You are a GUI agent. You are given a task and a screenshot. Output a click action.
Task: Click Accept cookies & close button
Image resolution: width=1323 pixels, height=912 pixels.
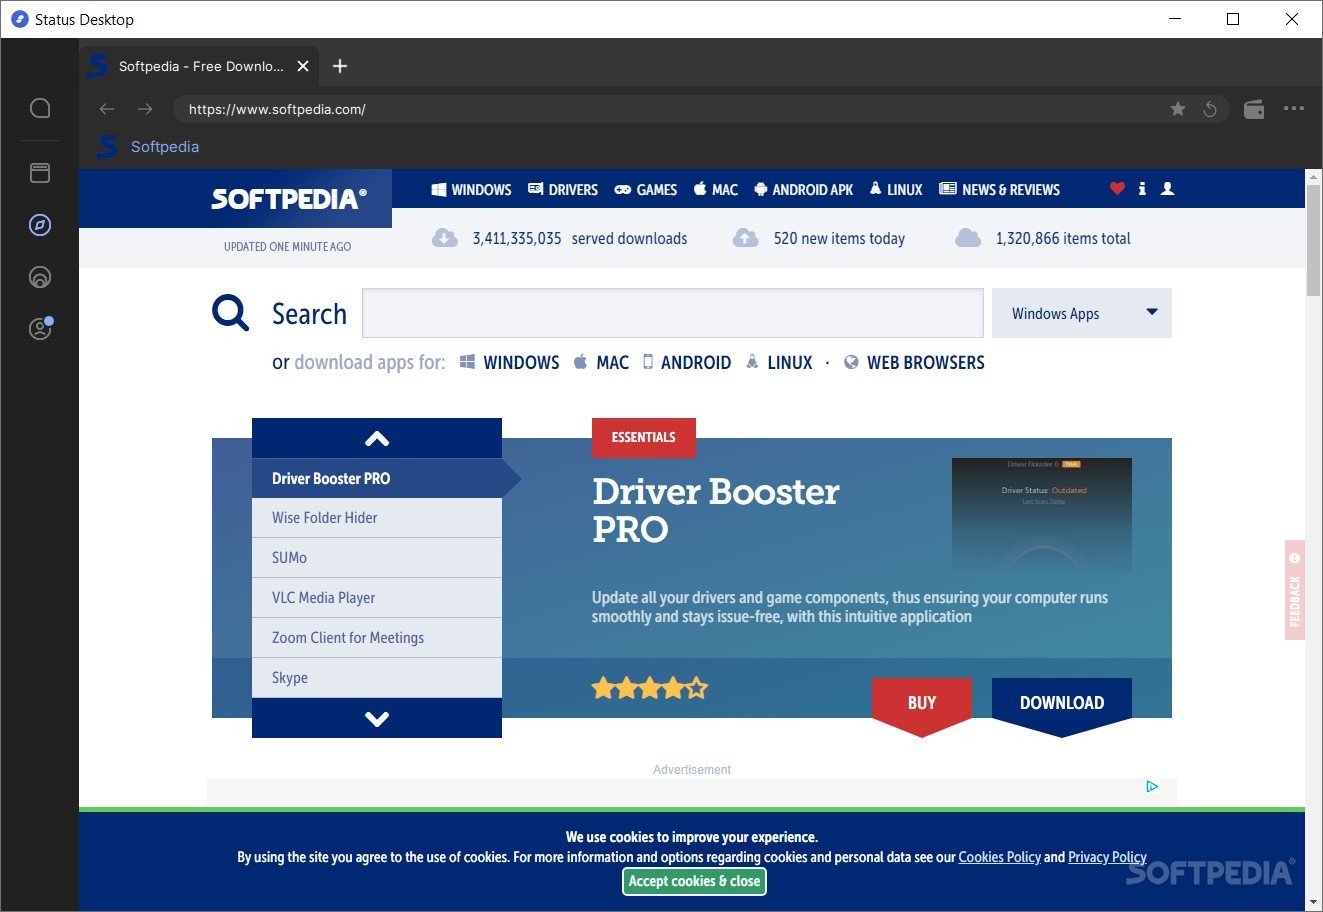tap(695, 881)
